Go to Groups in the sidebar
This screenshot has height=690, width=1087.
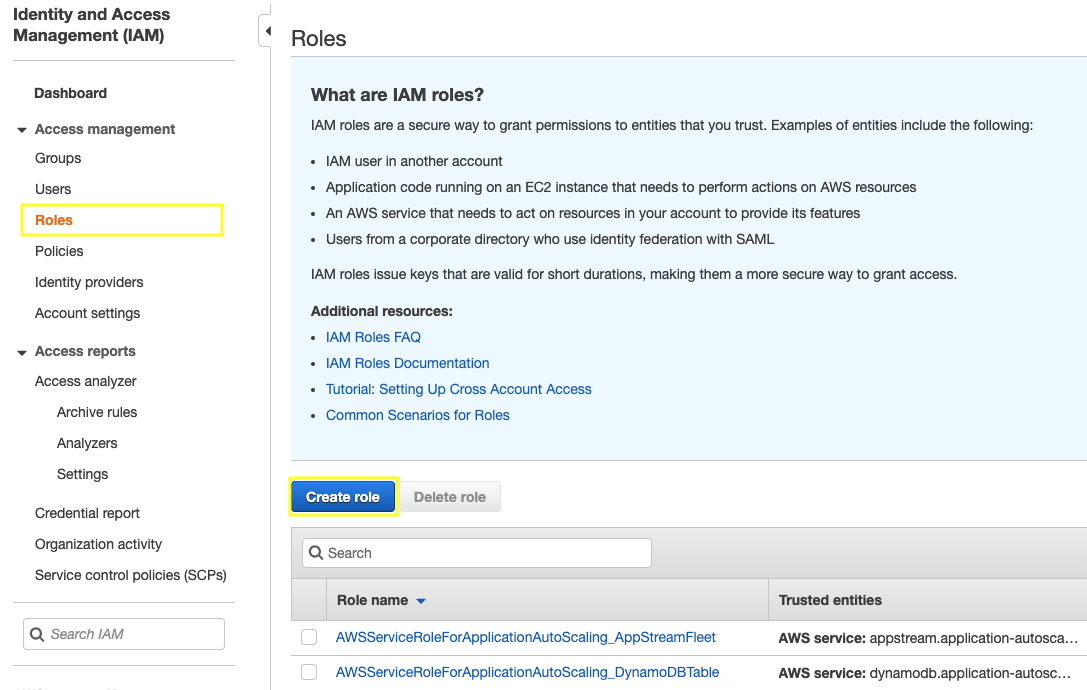click(58, 158)
